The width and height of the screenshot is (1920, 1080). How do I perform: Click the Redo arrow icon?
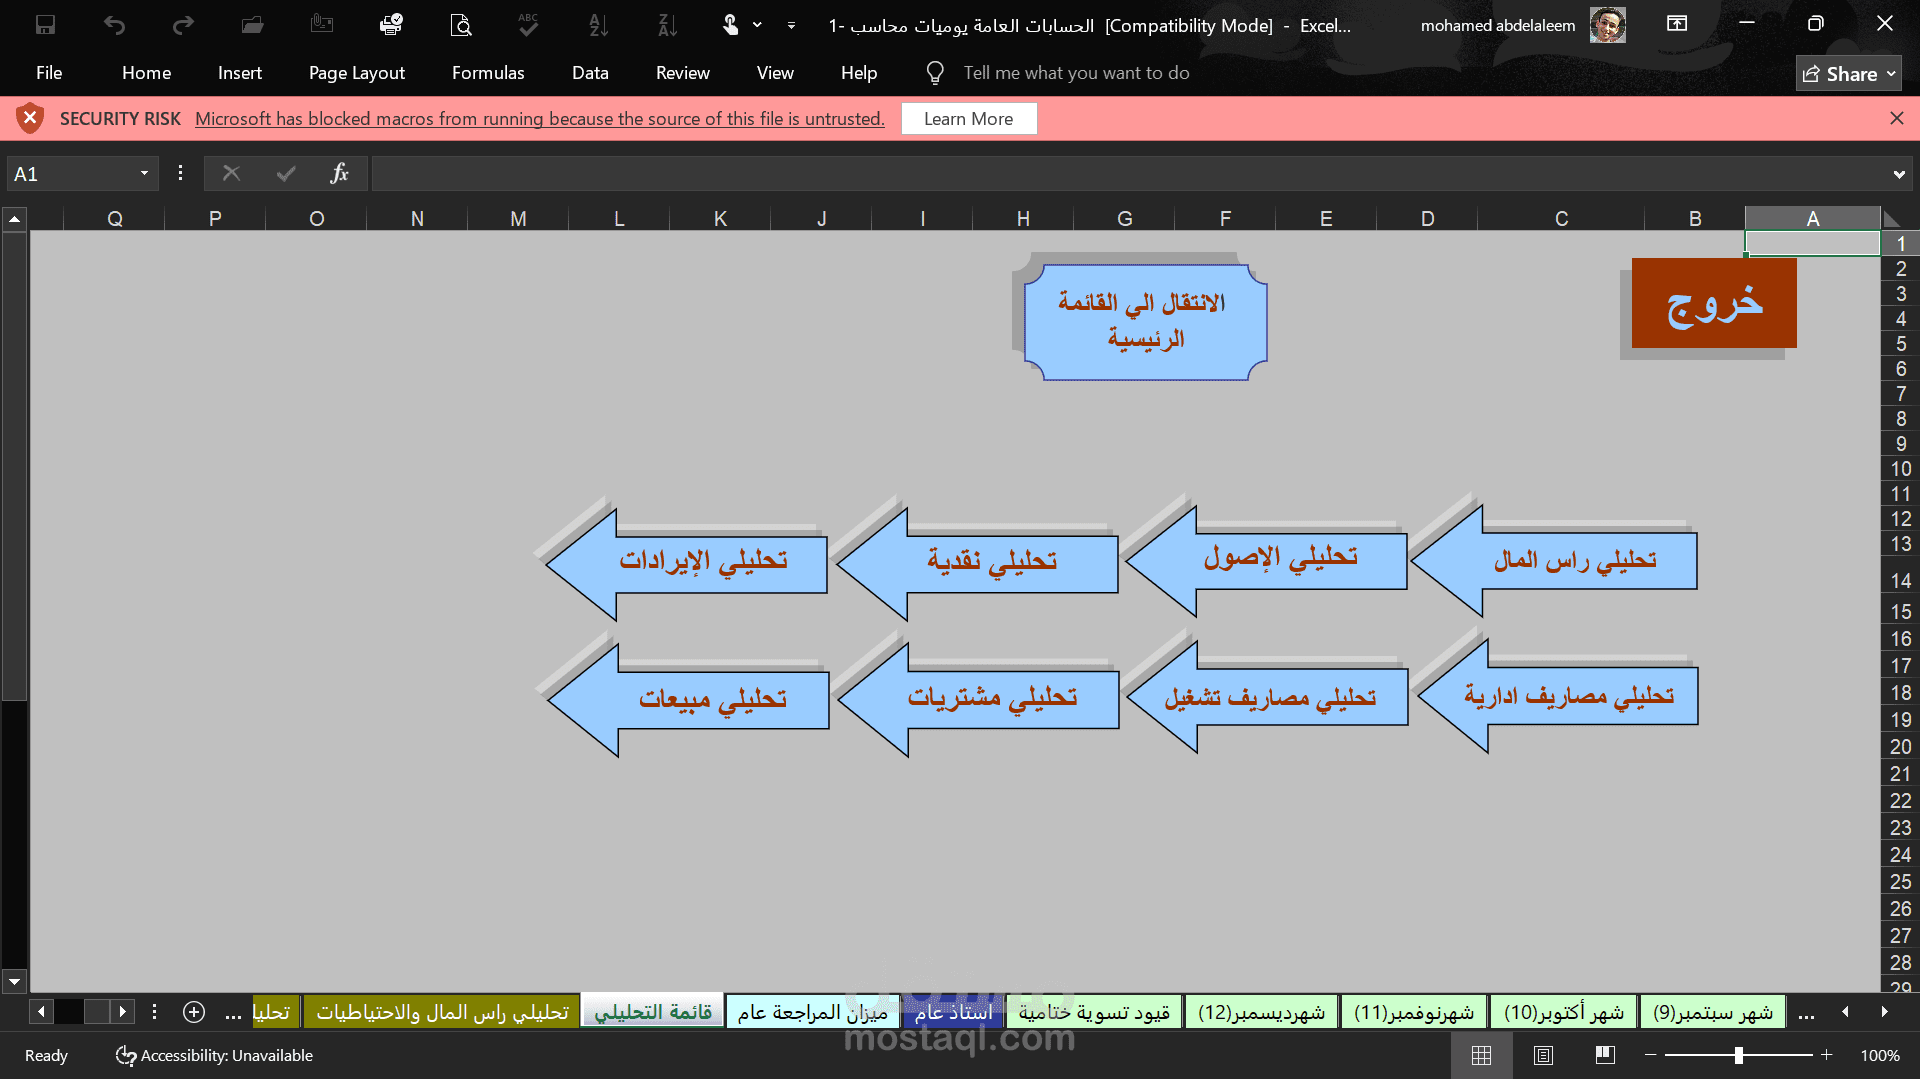coord(183,25)
